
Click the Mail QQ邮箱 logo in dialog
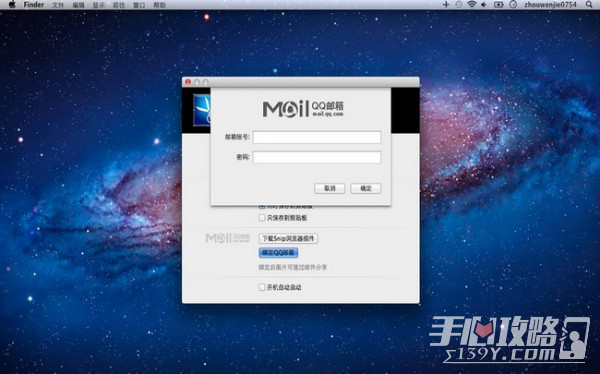[x=303, y=108]
